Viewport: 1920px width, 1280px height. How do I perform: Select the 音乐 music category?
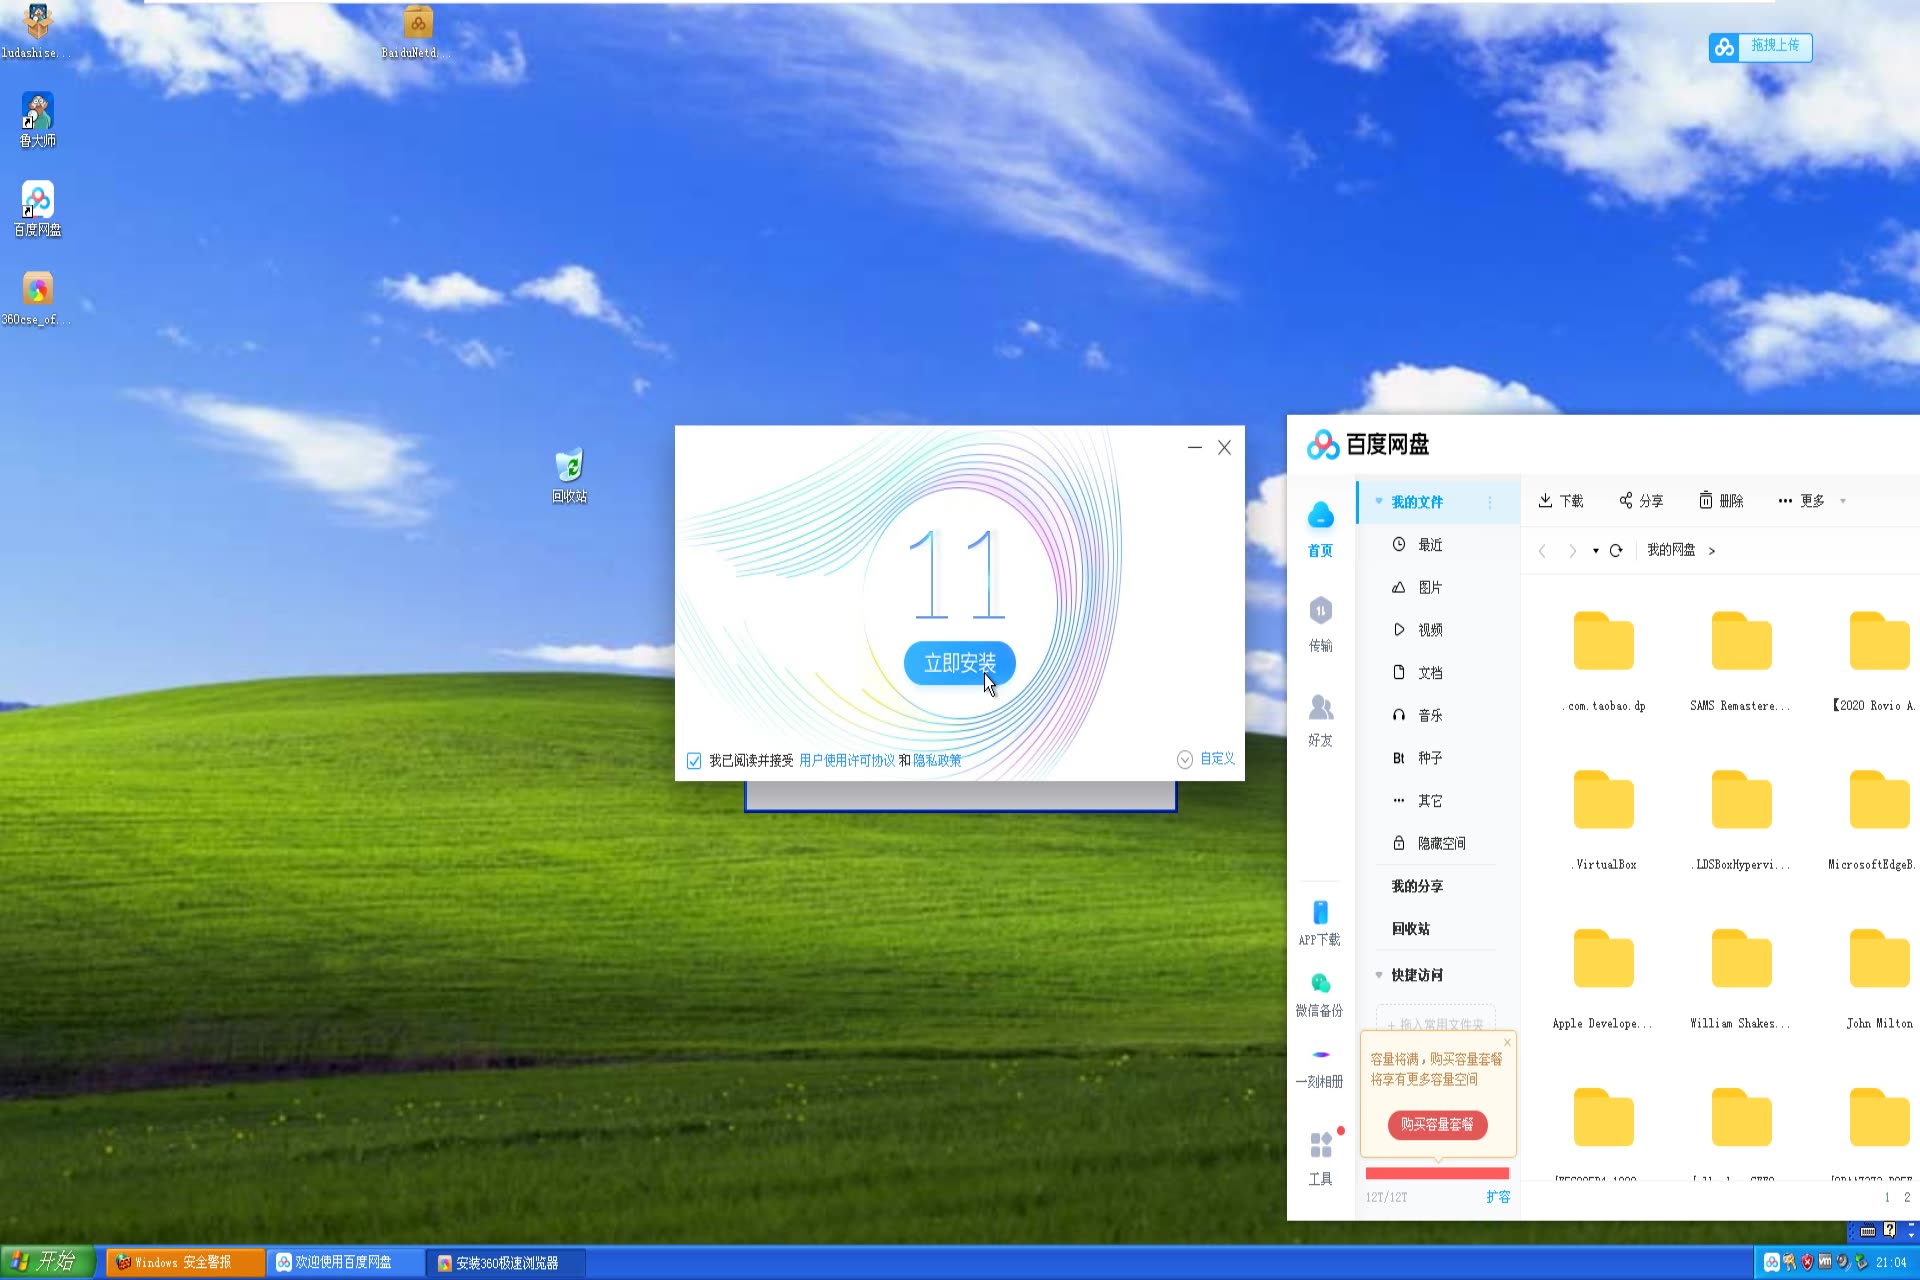point(1430,716)
